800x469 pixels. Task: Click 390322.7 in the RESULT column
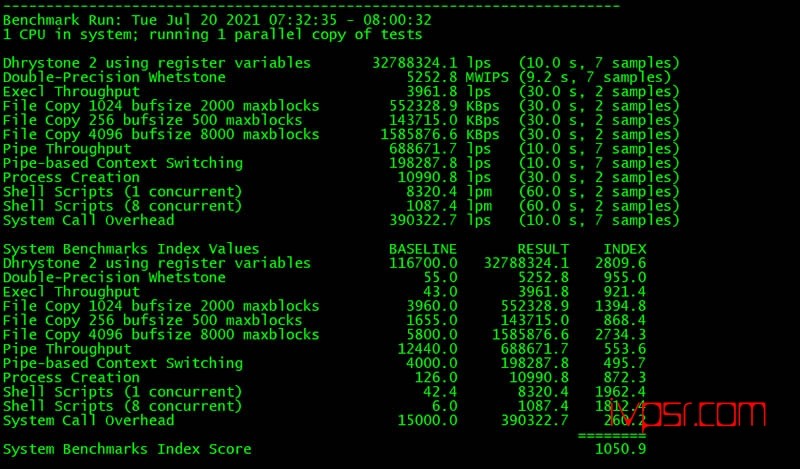535,421
